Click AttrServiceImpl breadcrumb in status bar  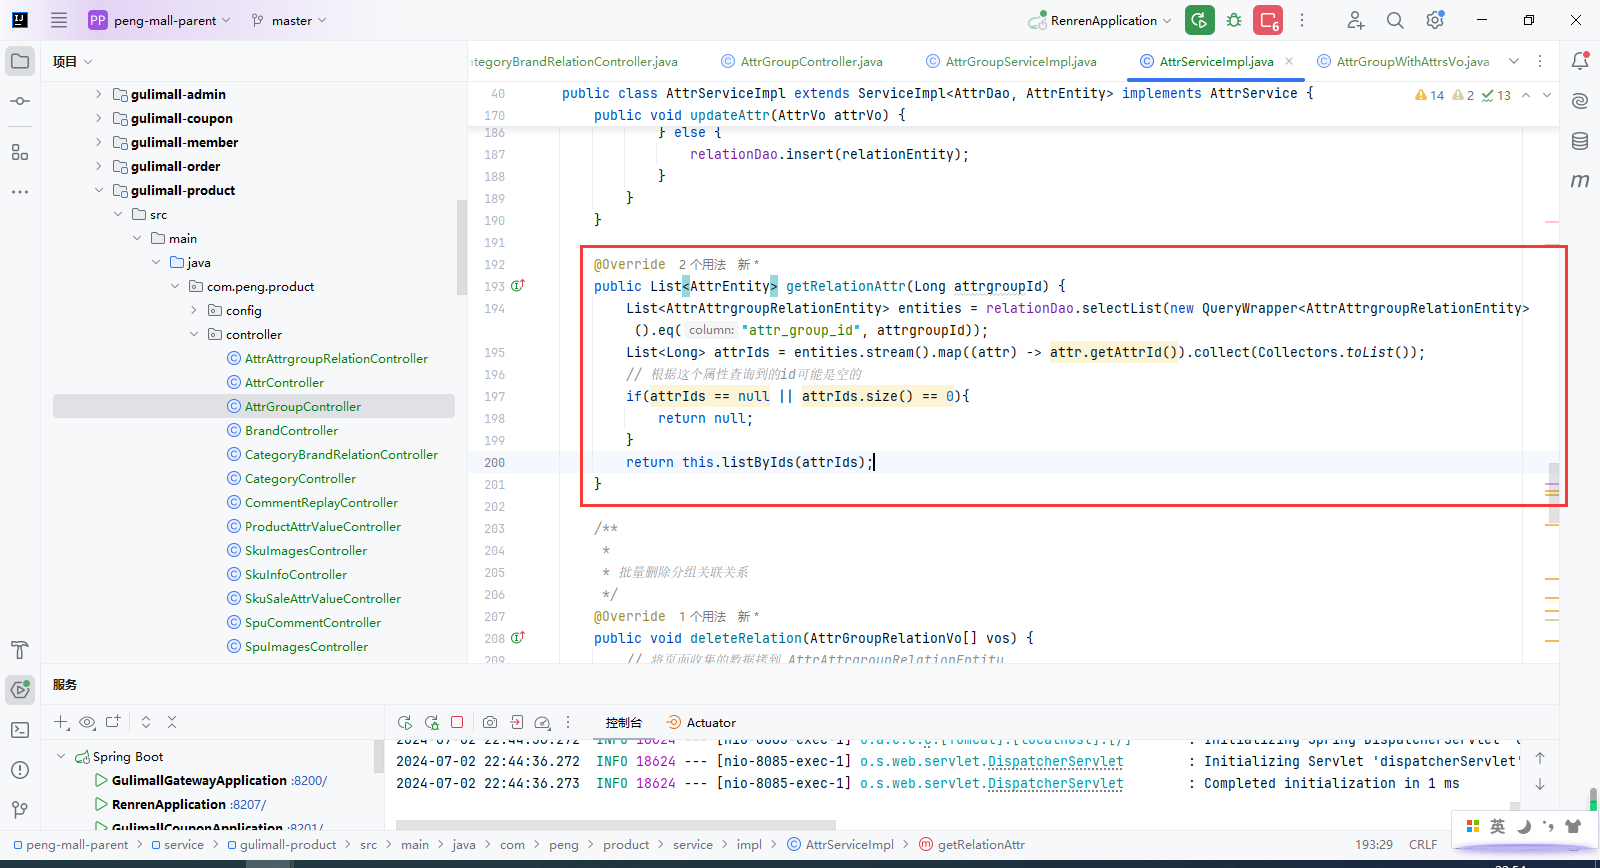coord(840,845)
